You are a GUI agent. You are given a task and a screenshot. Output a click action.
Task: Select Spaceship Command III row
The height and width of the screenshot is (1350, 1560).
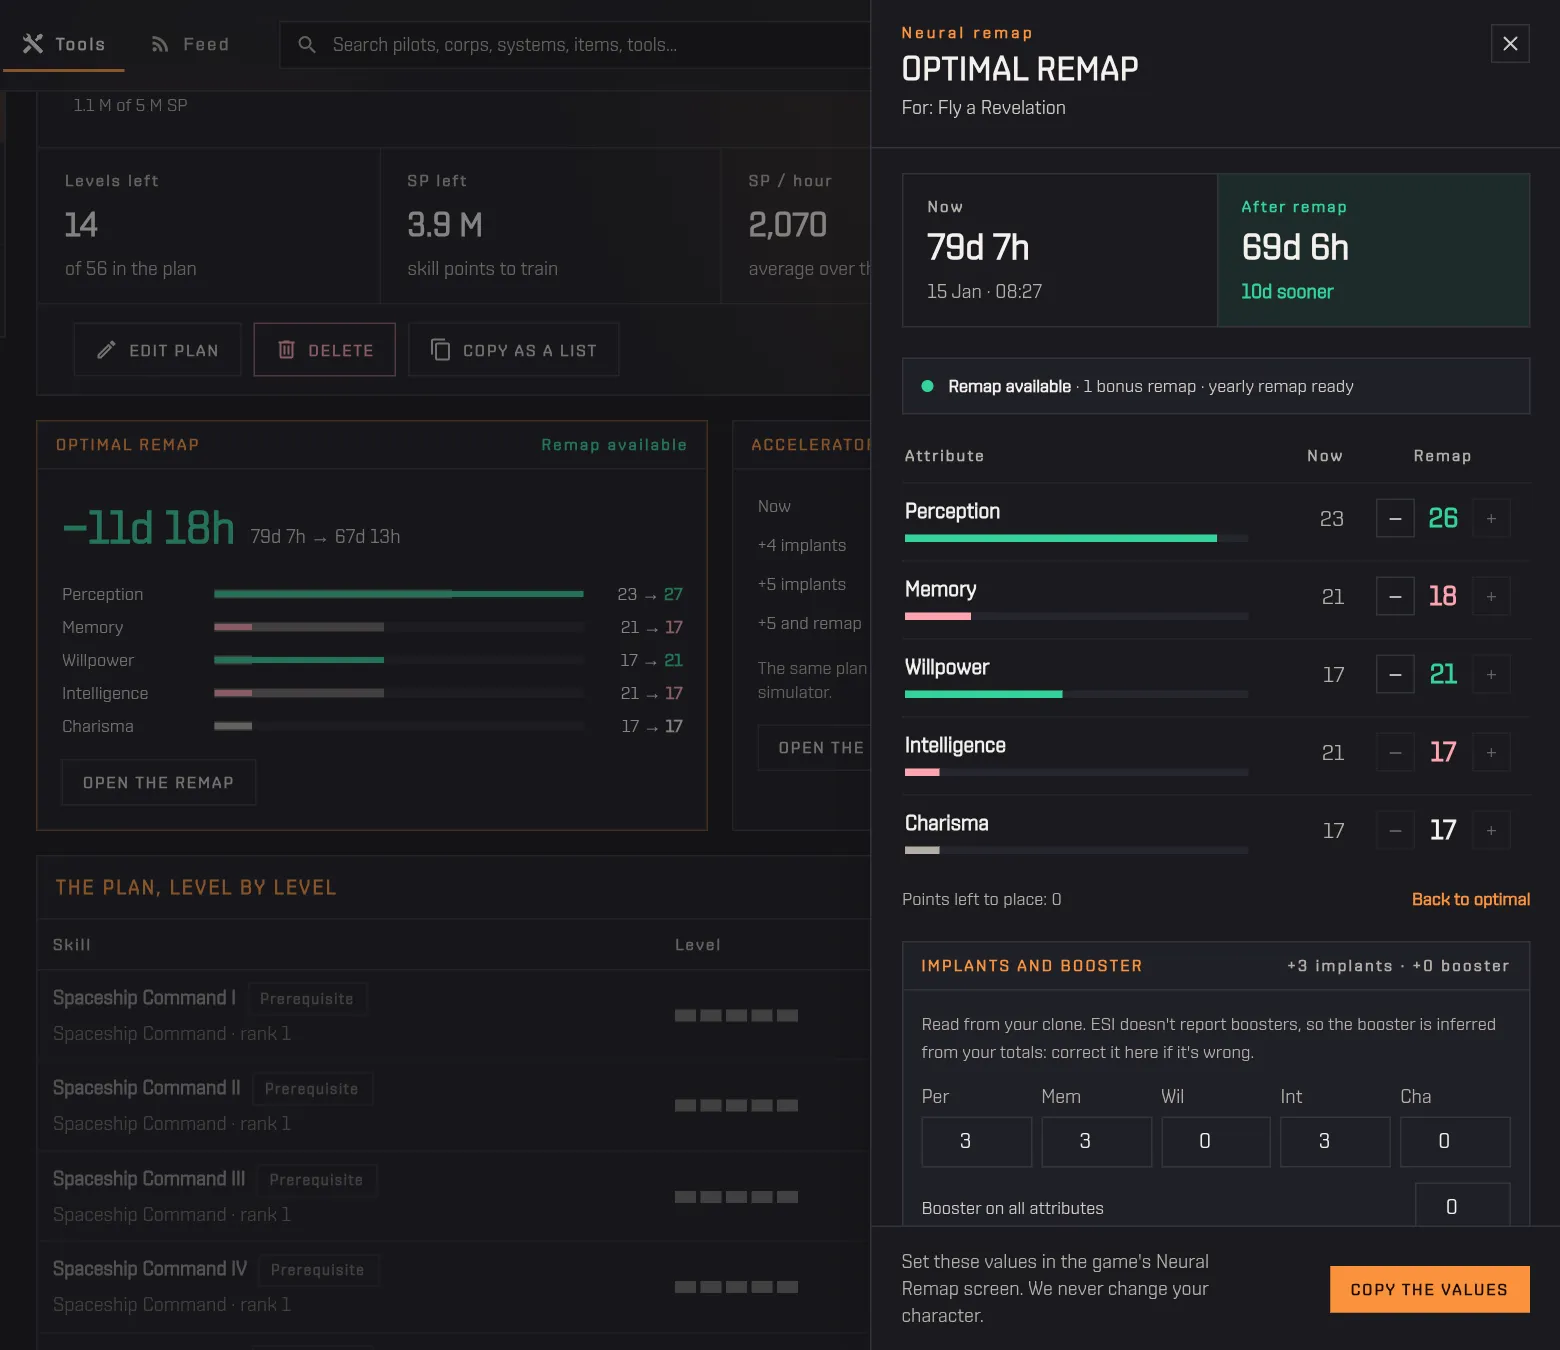(x=454, y=1196)
